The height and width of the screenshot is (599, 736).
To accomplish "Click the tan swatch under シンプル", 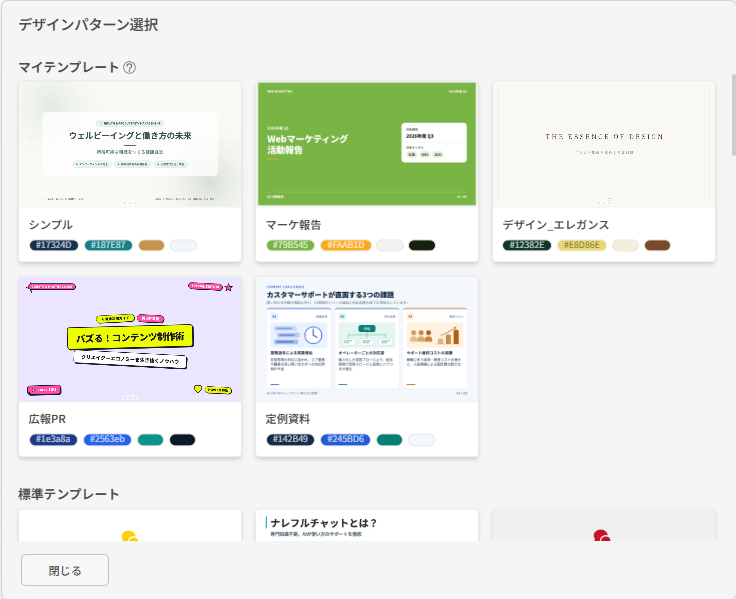I will click(x=152, y=245).
